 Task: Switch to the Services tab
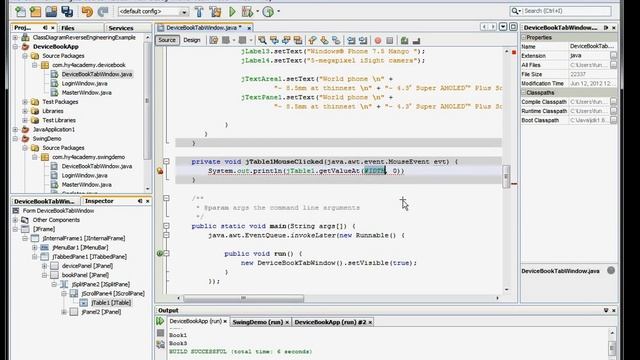(121, 28)
